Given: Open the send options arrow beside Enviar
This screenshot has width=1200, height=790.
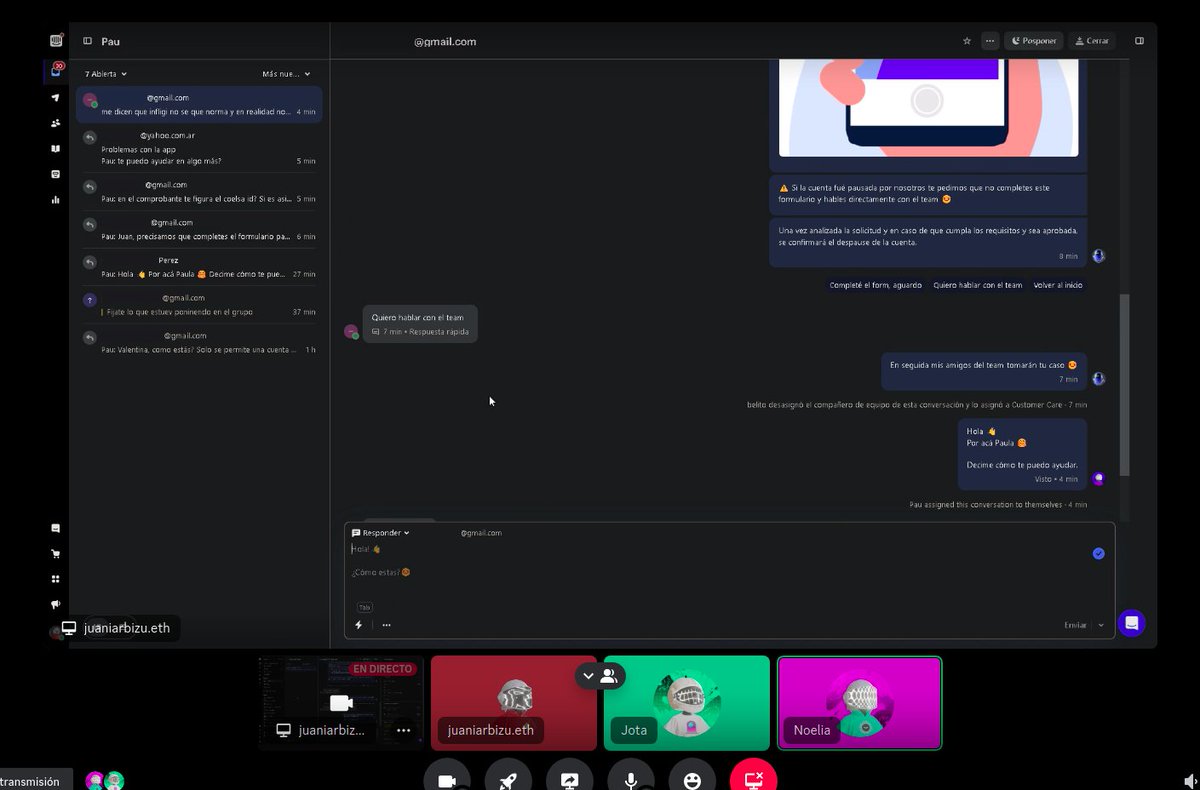Looking at the screenshot, I should pyautogui.click(x=1101, y=625).
